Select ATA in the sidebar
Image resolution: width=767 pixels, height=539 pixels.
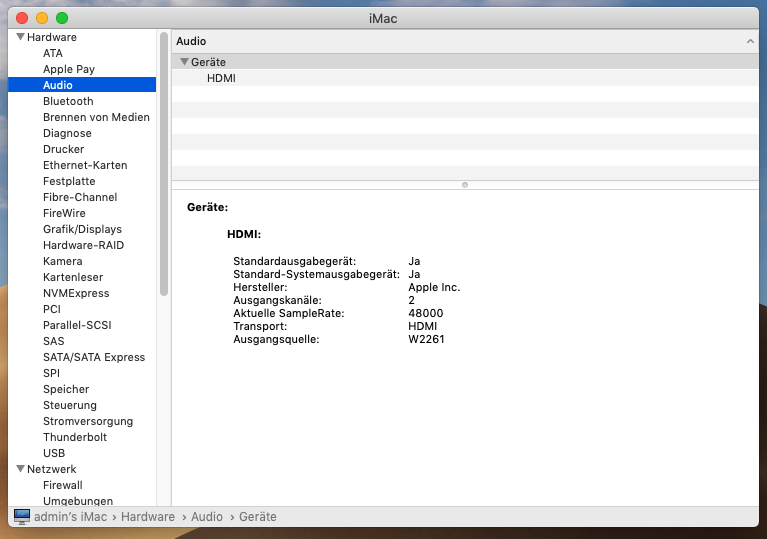click(53, 53)
